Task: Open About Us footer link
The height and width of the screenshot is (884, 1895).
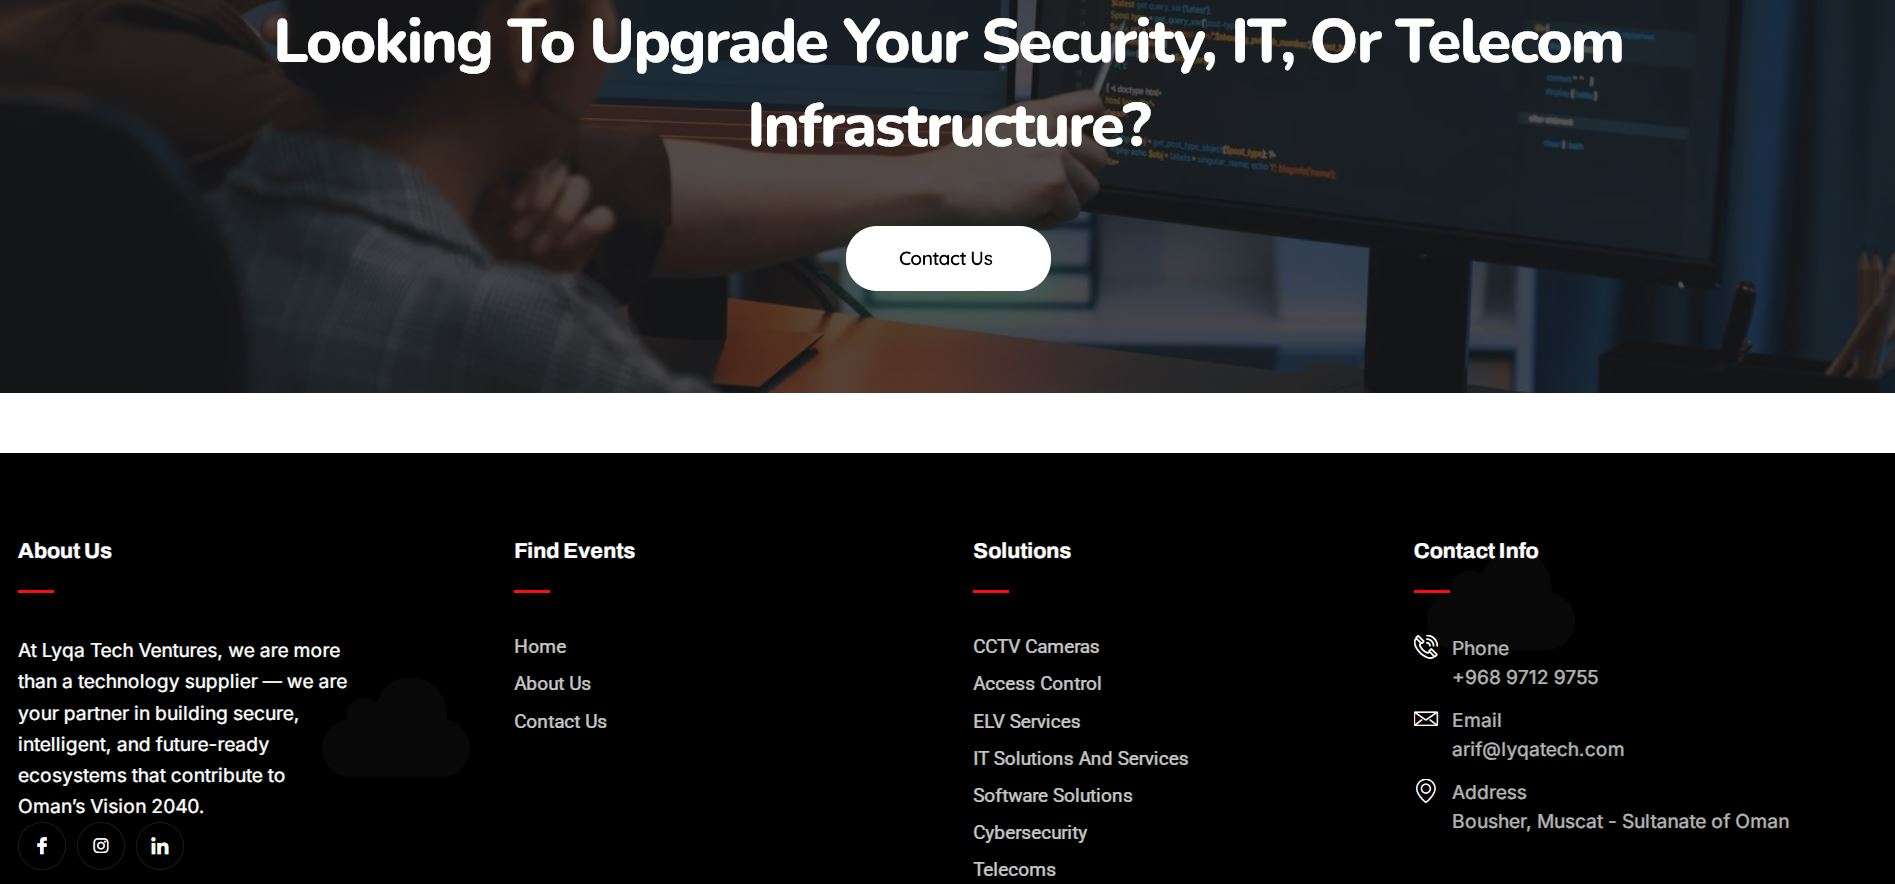Action: pyautogui.click(x=552, y=684)
